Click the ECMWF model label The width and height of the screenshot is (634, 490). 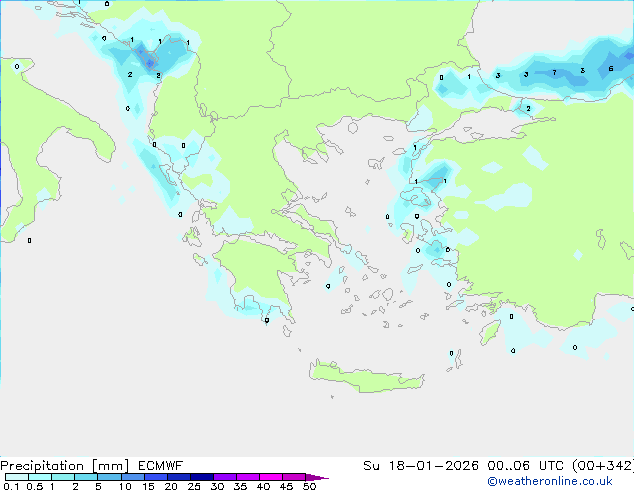[160, 465]
